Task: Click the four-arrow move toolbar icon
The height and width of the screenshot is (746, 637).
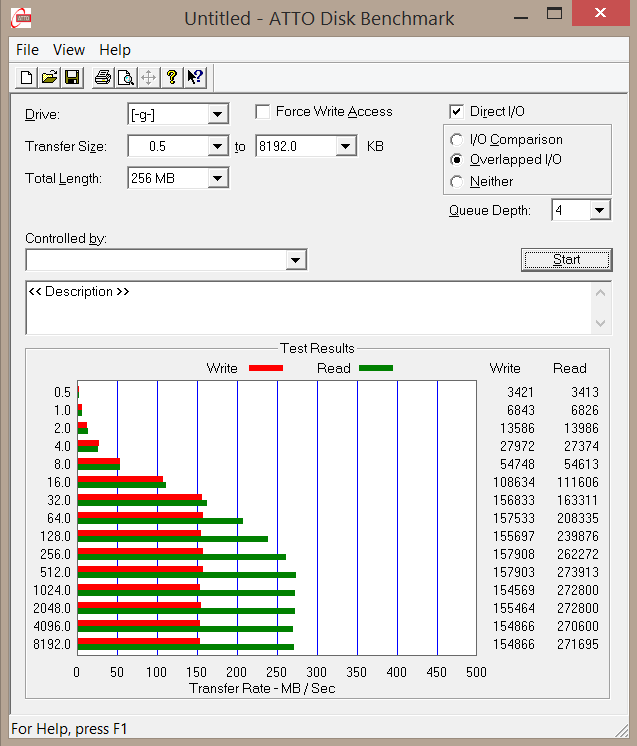Action: click(x=148, y=78)
